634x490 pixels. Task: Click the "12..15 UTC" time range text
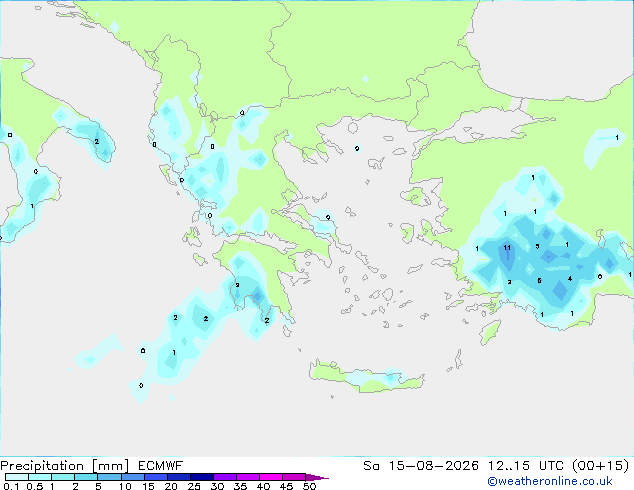pos(526,466)
